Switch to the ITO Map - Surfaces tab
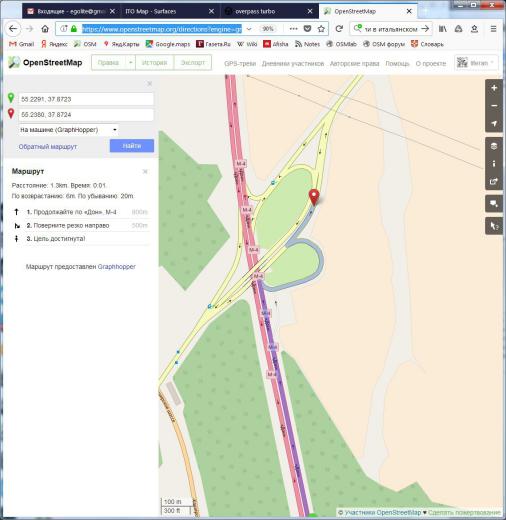 pyautogui.click(x=169, y=11)
